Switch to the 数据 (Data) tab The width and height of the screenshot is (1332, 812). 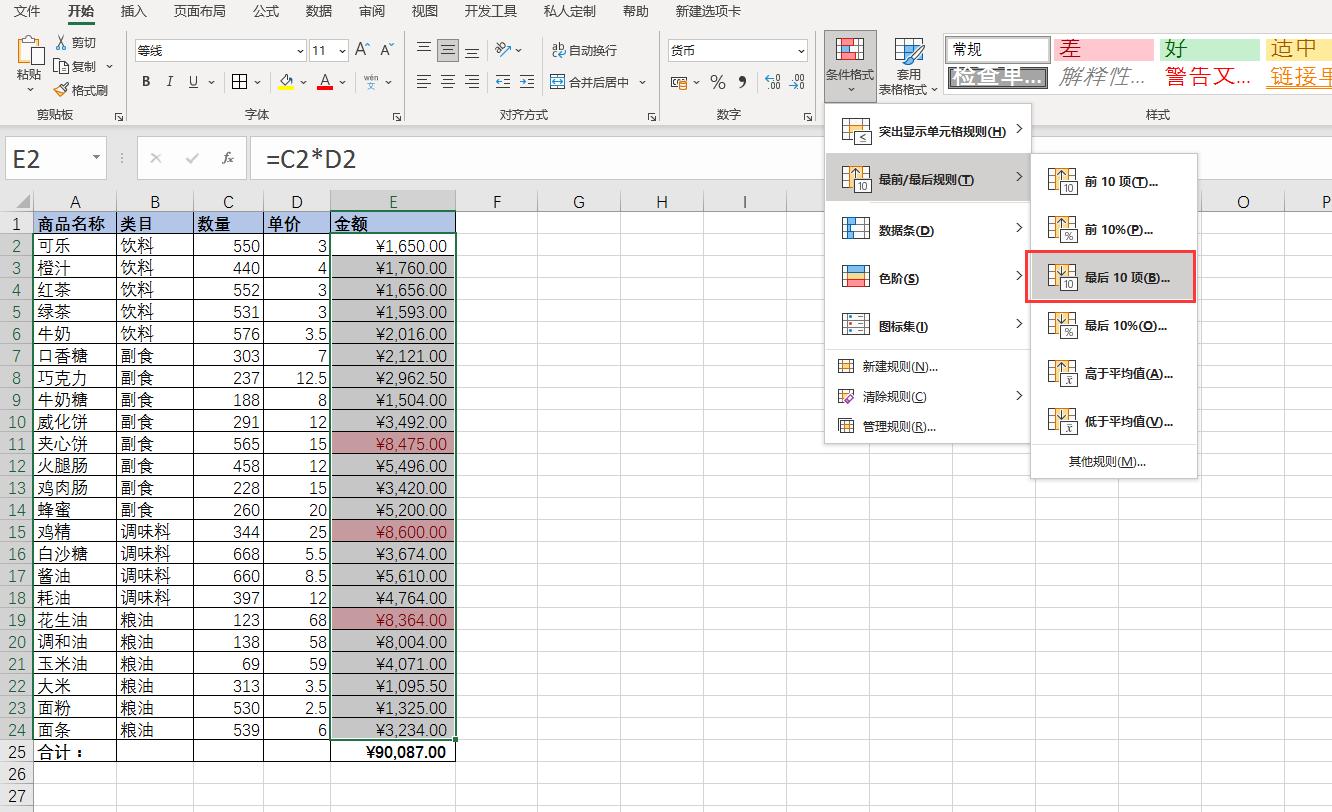319,11
